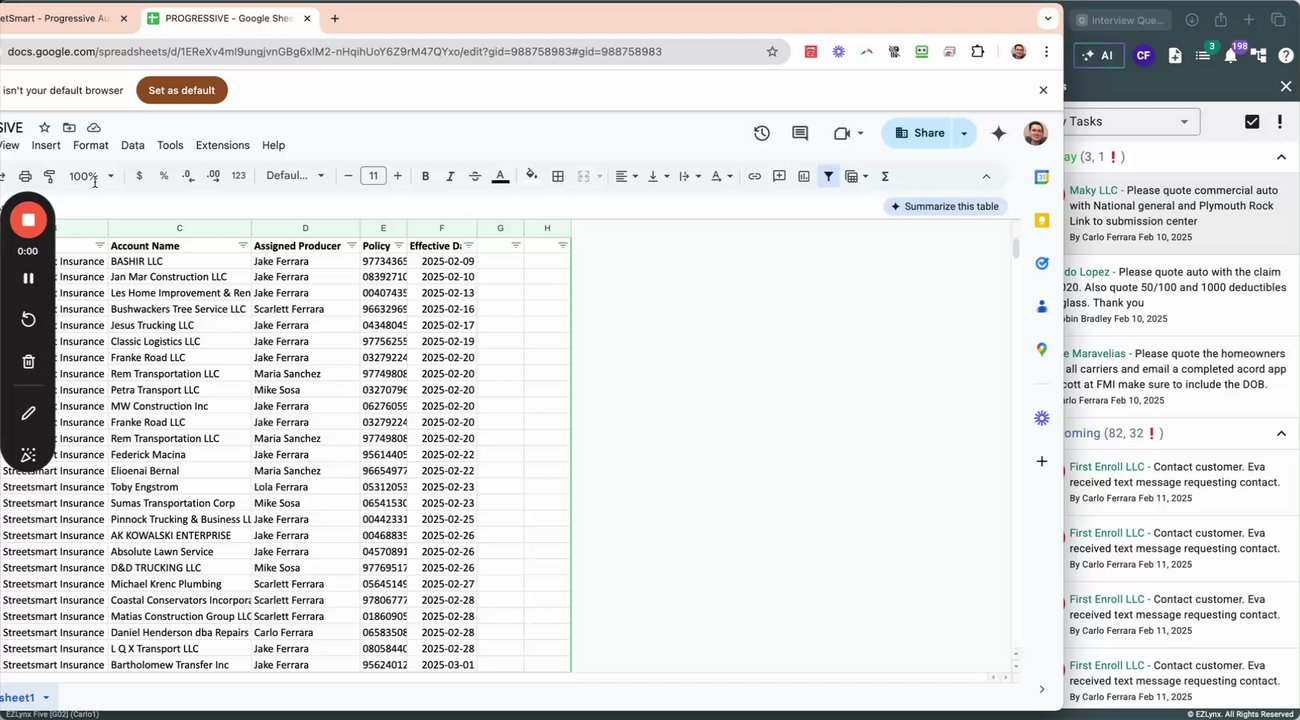Viewport: 1300px width, 720px height.
Task: Toggle italic formatting
Action: coord(450,176)
